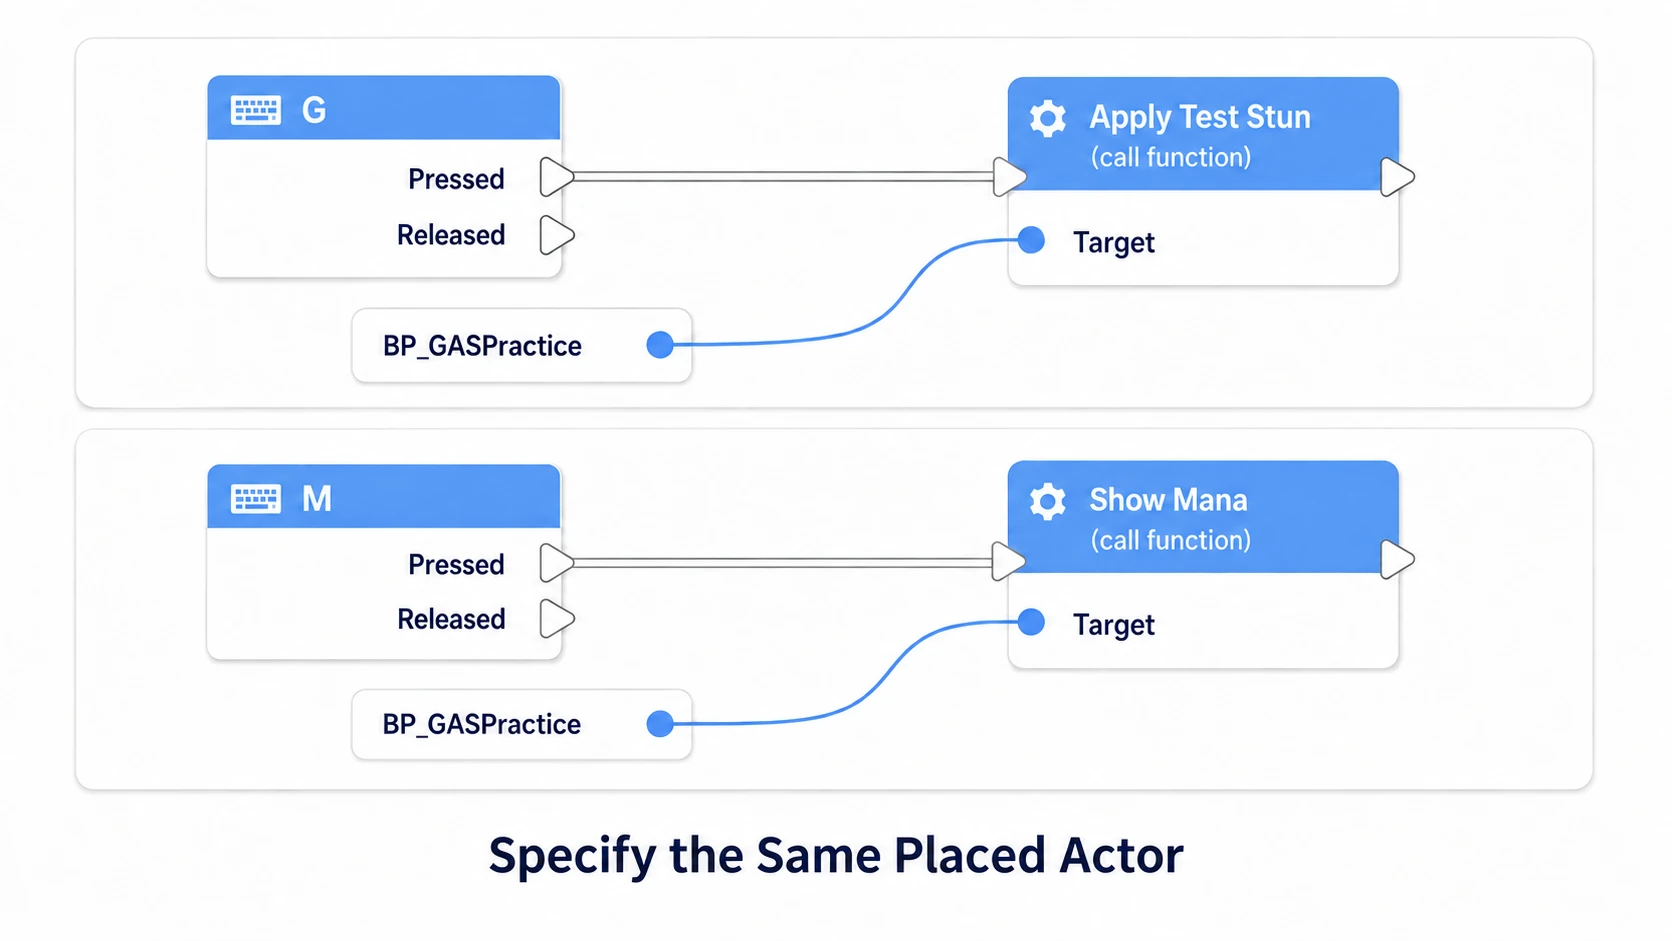Select the upper BP_GASPractice reference node
Image resolution: width=1672 pixels, height=941 pixels.
(x=522, y=345)
